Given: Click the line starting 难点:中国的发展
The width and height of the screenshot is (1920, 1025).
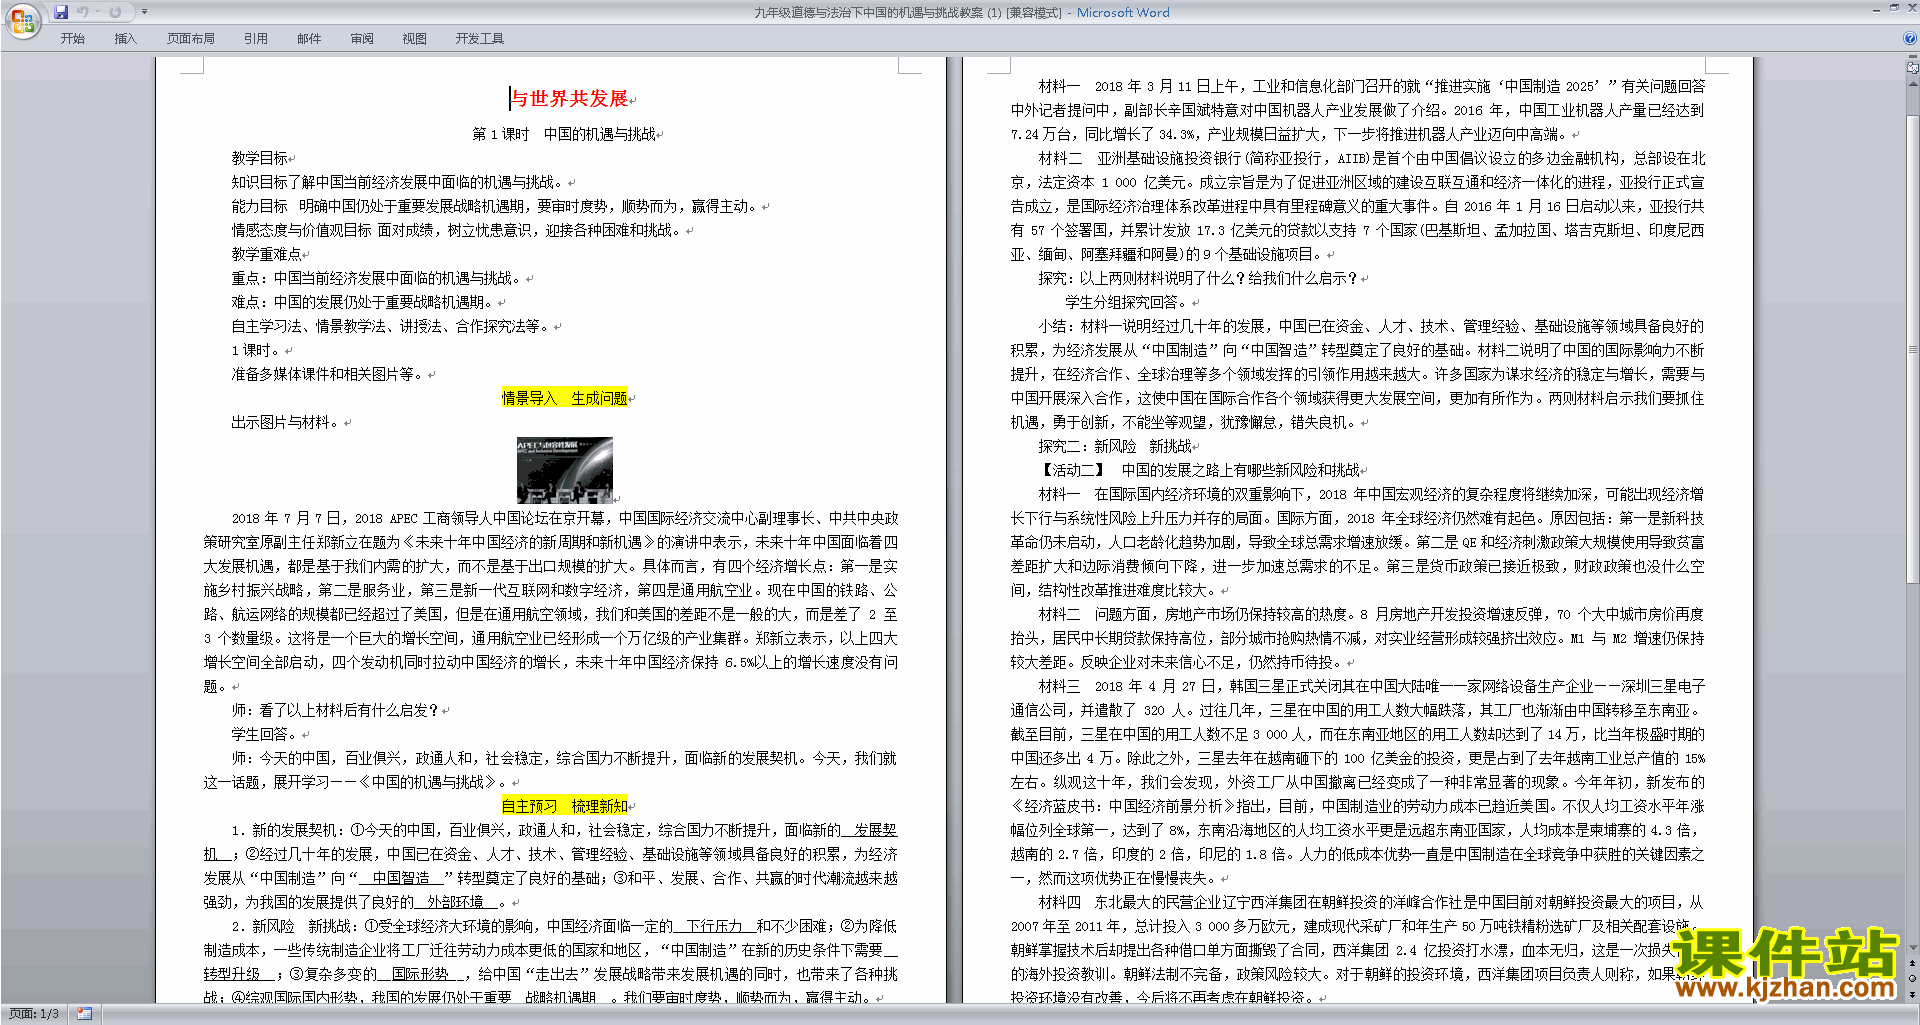Looking at the screenshot, I should pos(364,302).
